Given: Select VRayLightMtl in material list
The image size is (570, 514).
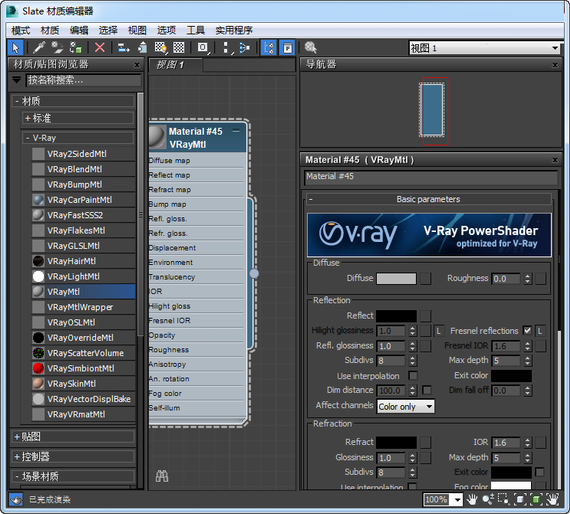Looking at the screenshot, I should [x=83, y=276].
